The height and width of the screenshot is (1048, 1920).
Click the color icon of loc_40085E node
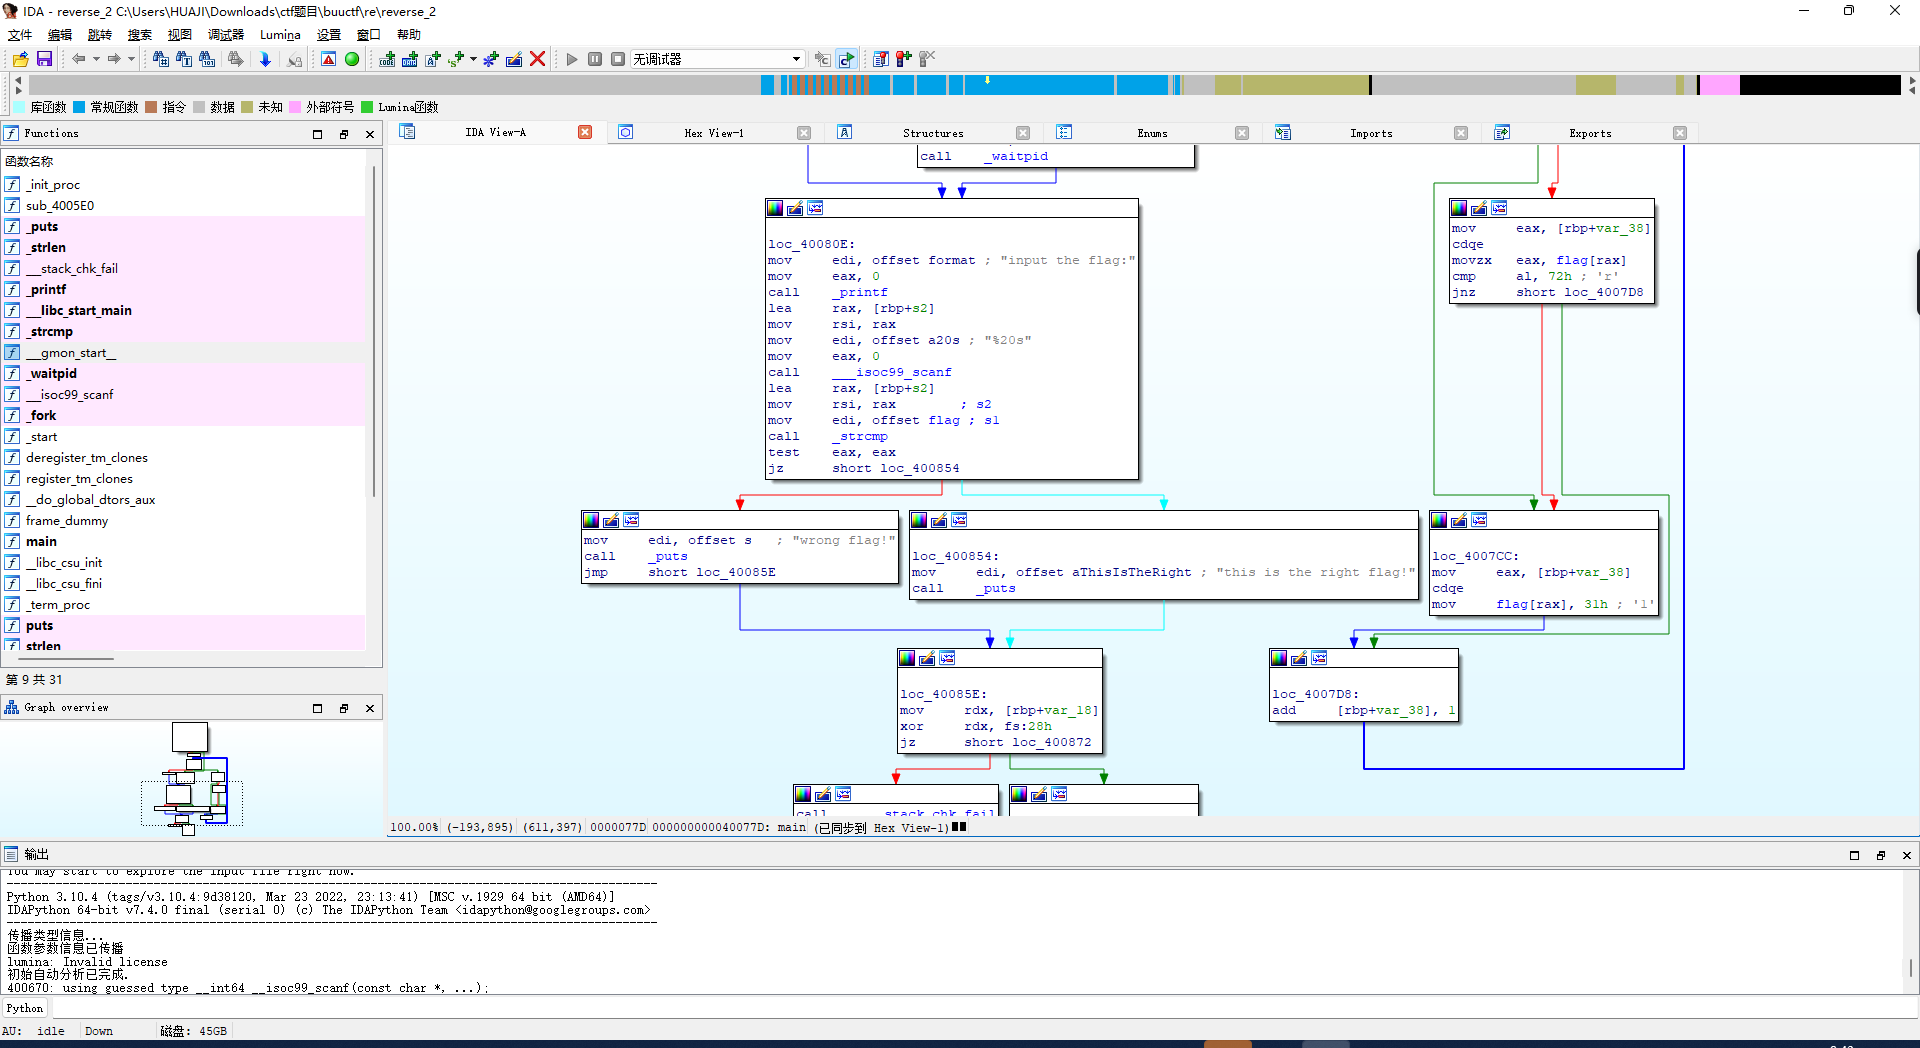907,658
